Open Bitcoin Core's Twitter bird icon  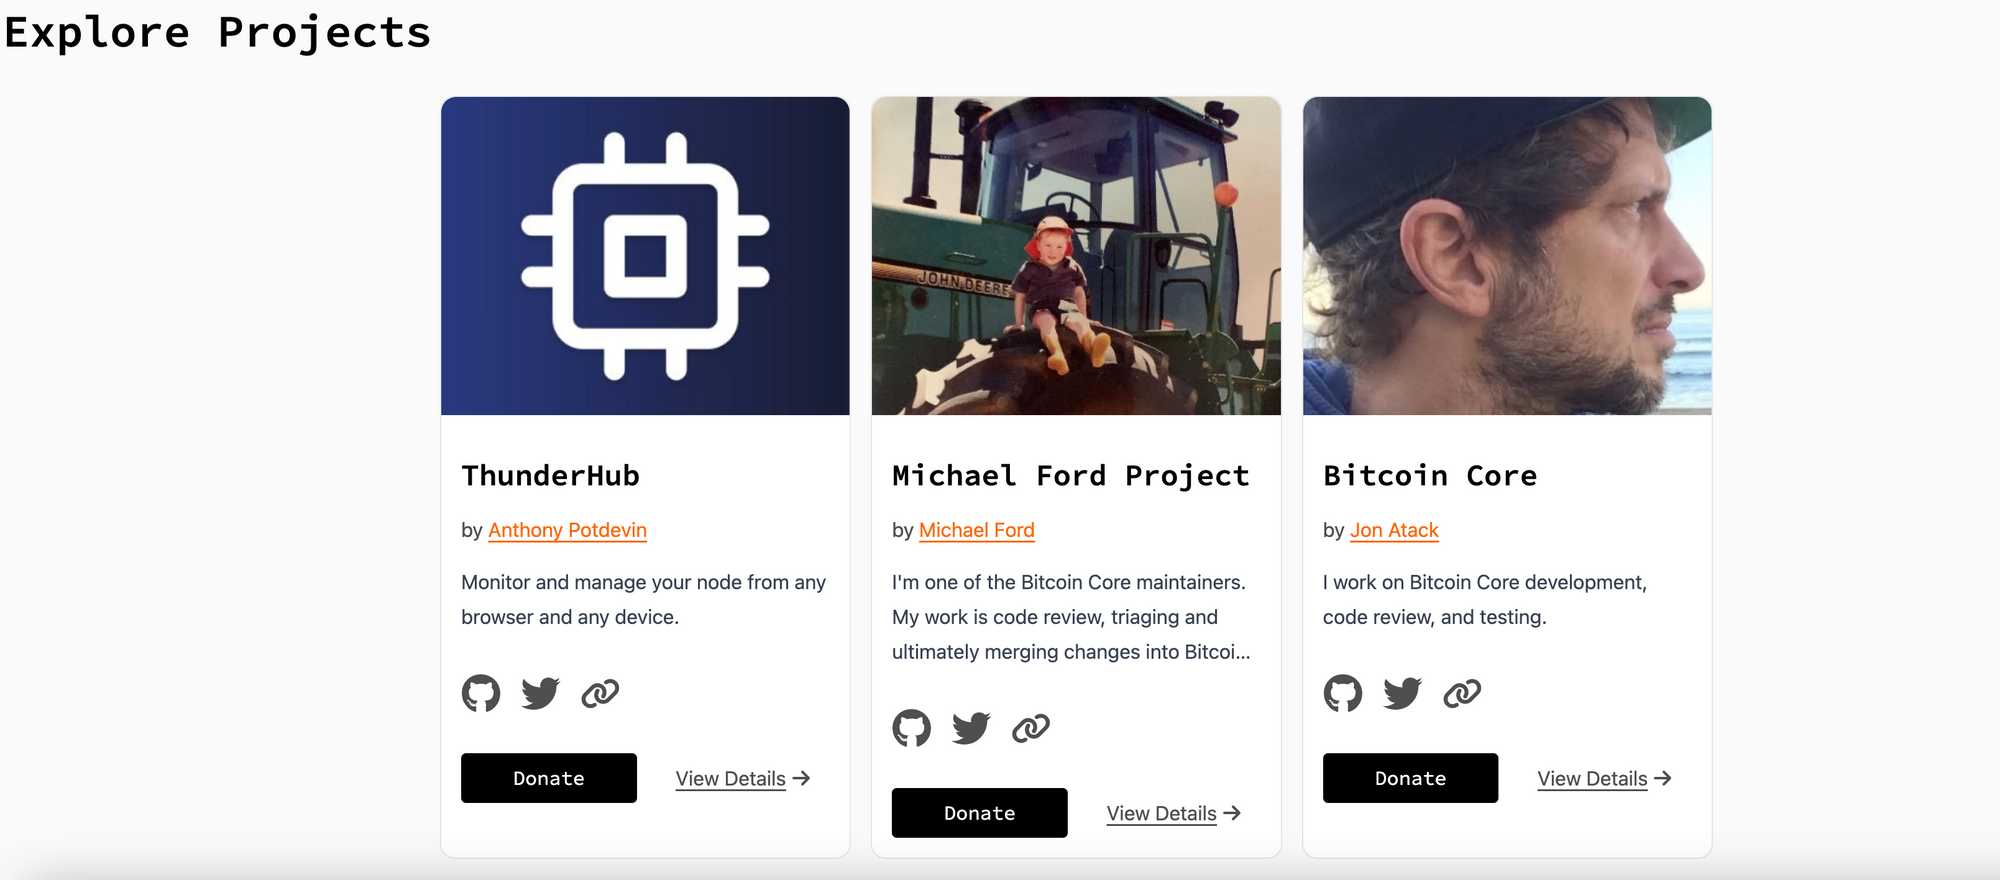(1403, 693)
